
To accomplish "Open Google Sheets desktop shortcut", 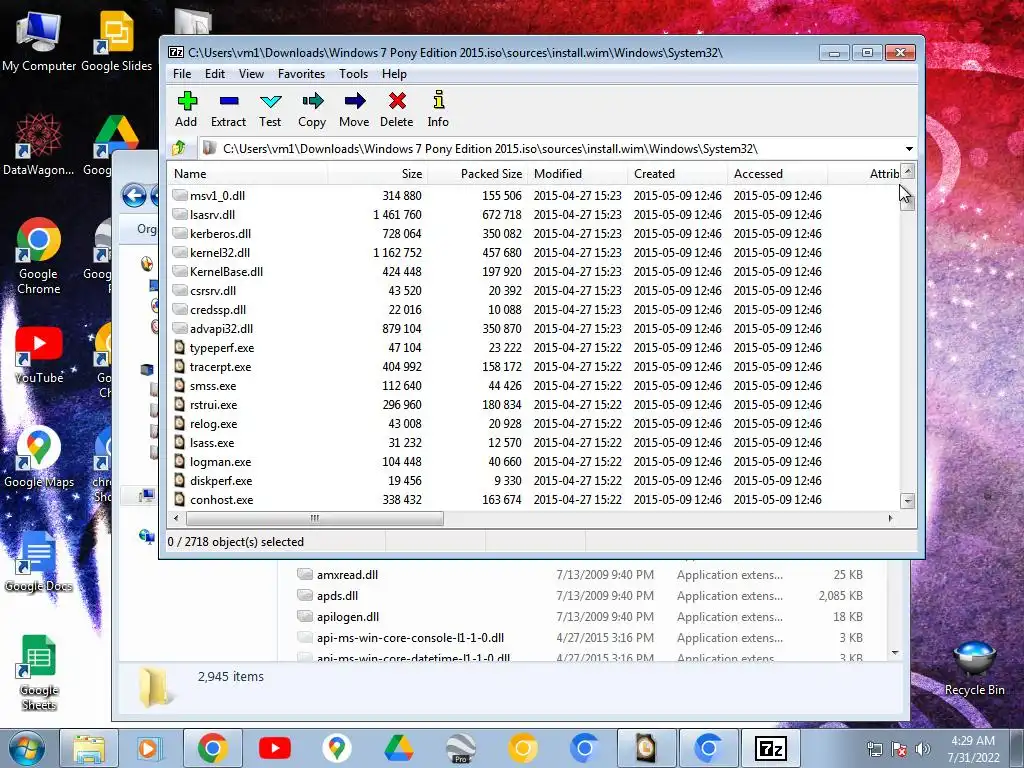I will tap(39, 674).
